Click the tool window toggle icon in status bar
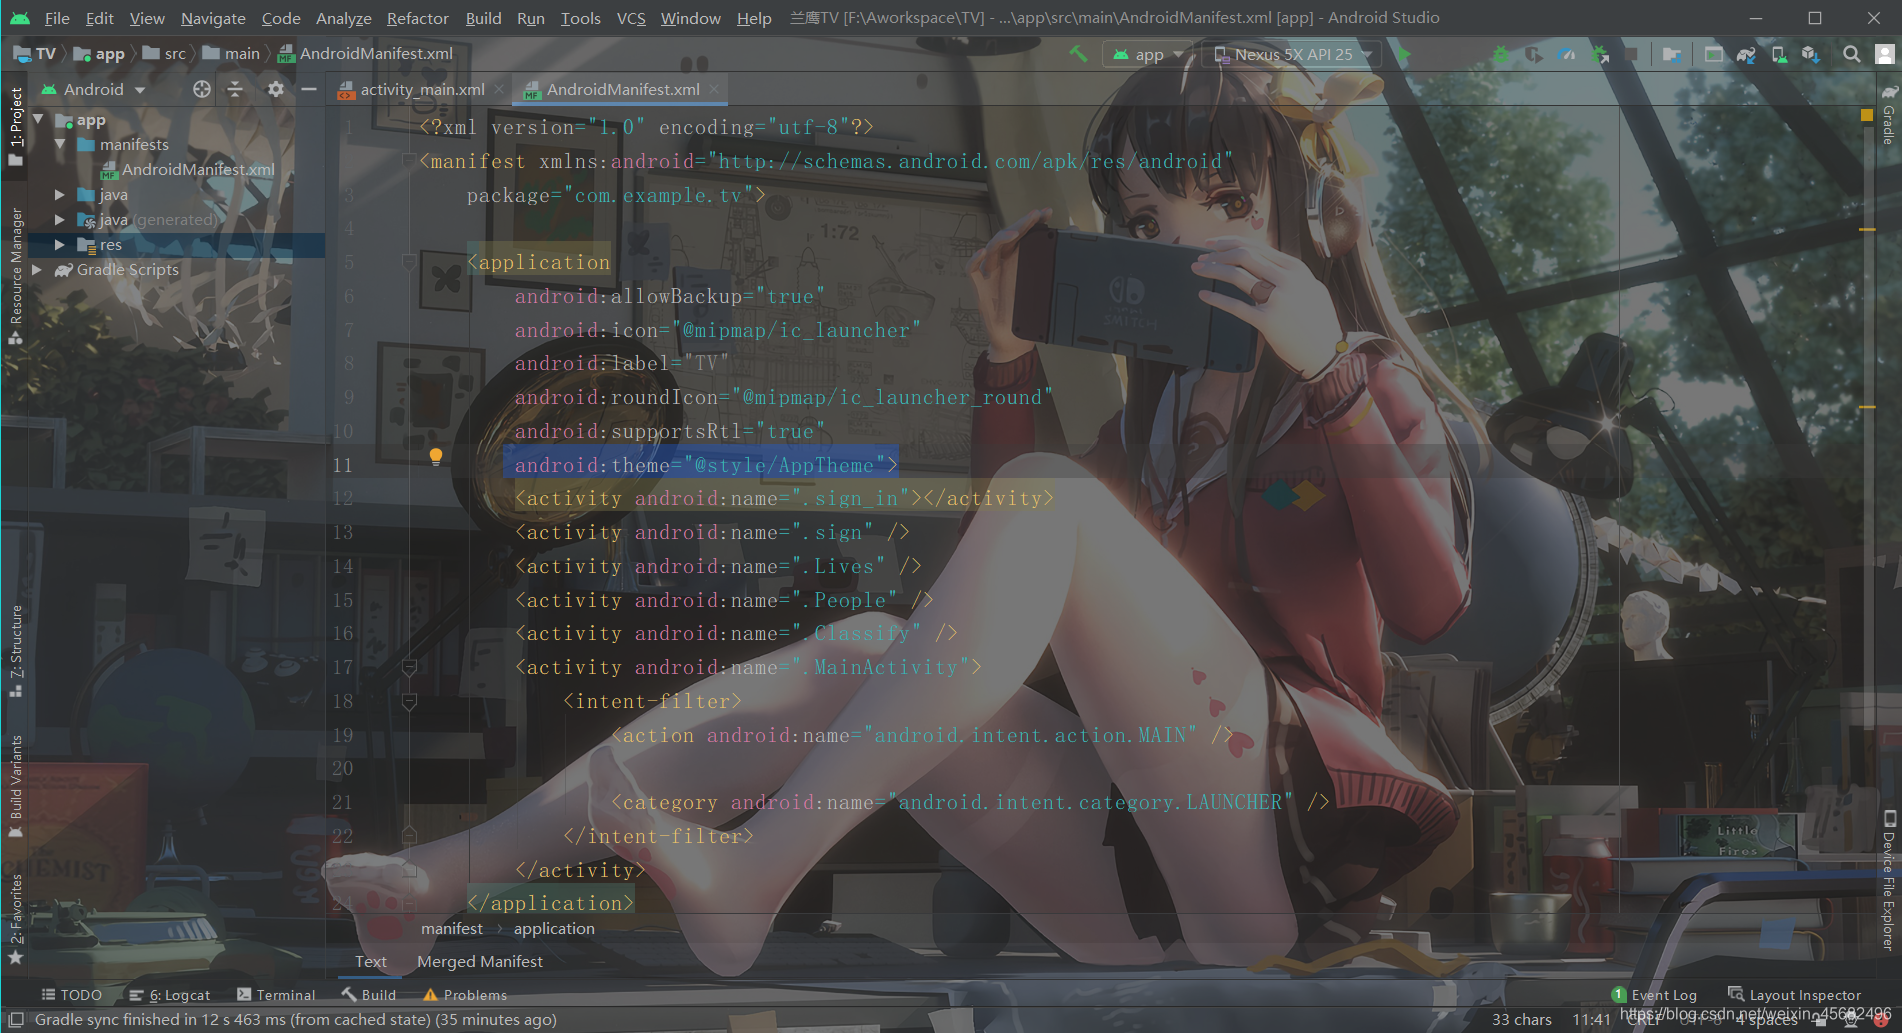Screen dimensions: 1902x1033 tap(16, 1020)
